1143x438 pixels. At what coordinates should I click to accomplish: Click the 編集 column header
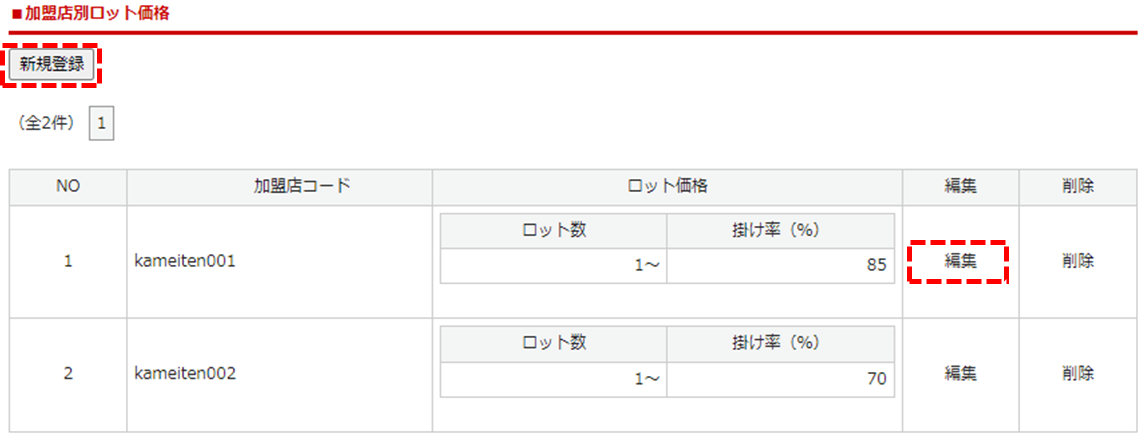pos(960,187)
